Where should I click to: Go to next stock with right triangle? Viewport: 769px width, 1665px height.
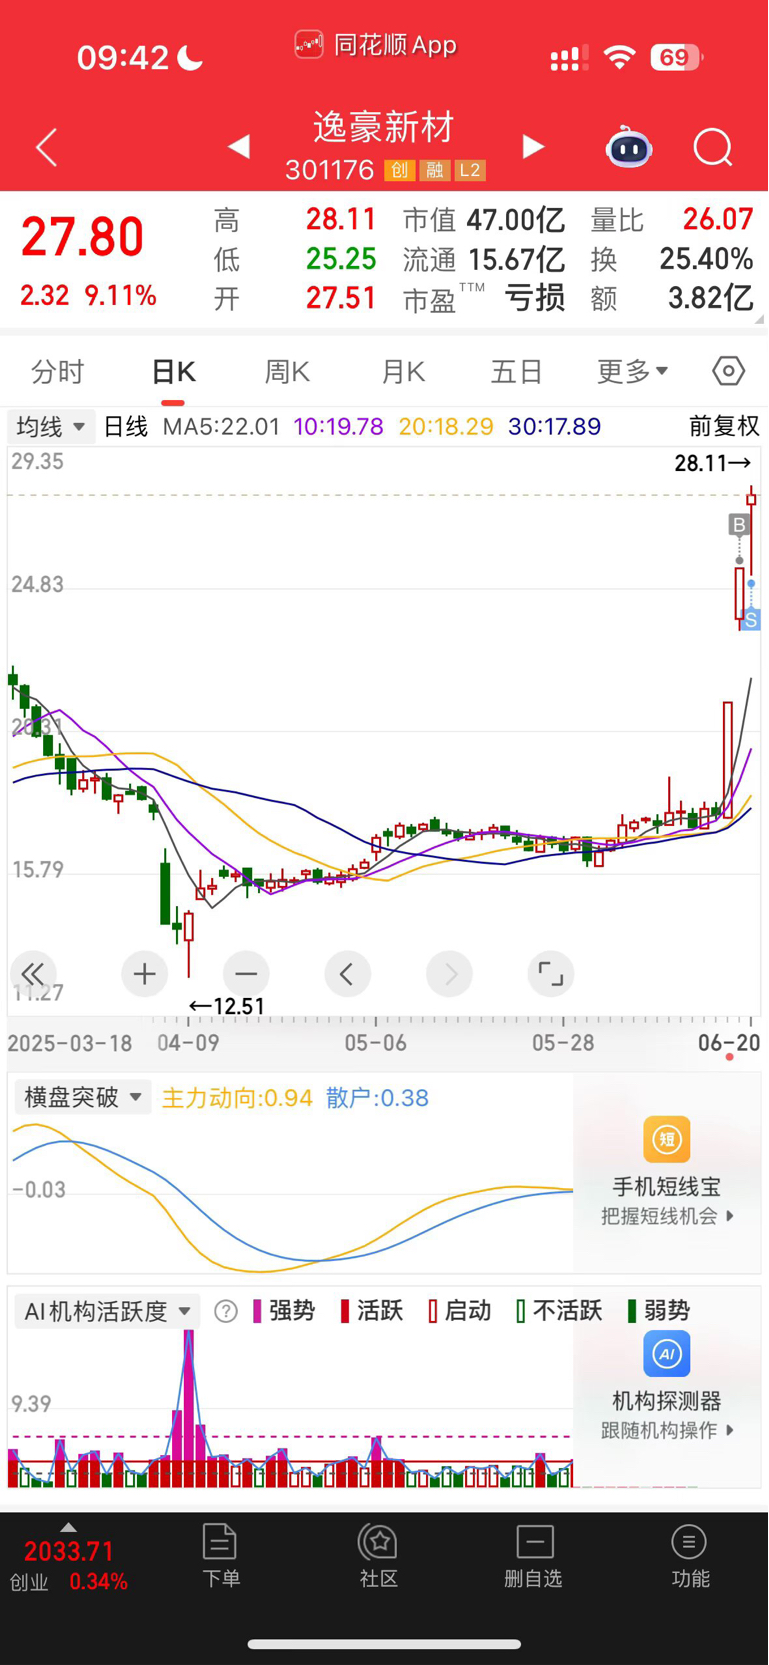click(x=533, y=147)
